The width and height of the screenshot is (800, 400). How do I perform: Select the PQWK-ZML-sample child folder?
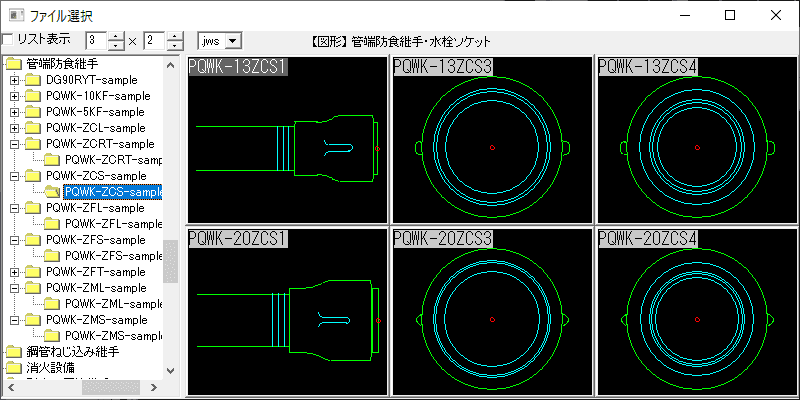[112, 304]
